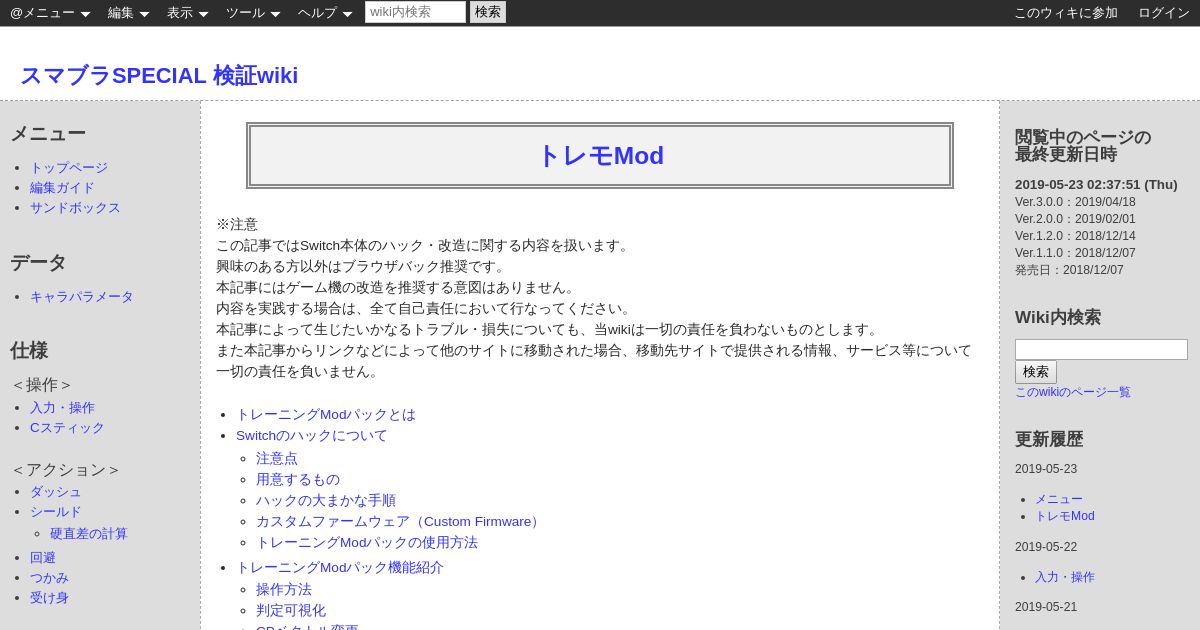Open スマブラSPECIAL 検証wiki site title
The image size is (1200, 630).
coord(159,75)
